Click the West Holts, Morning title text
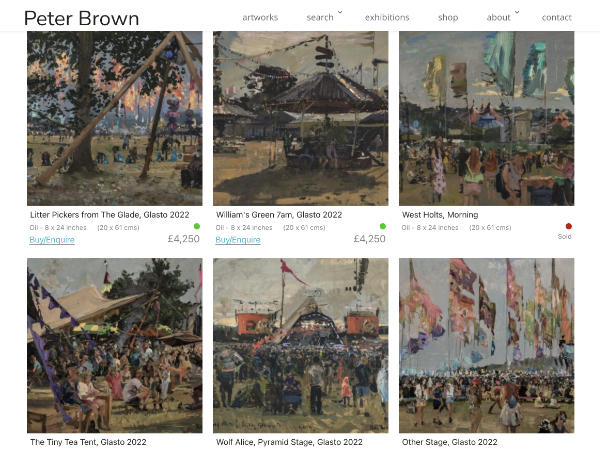Viewport: 600px width, 449px height. click(440, 215)
